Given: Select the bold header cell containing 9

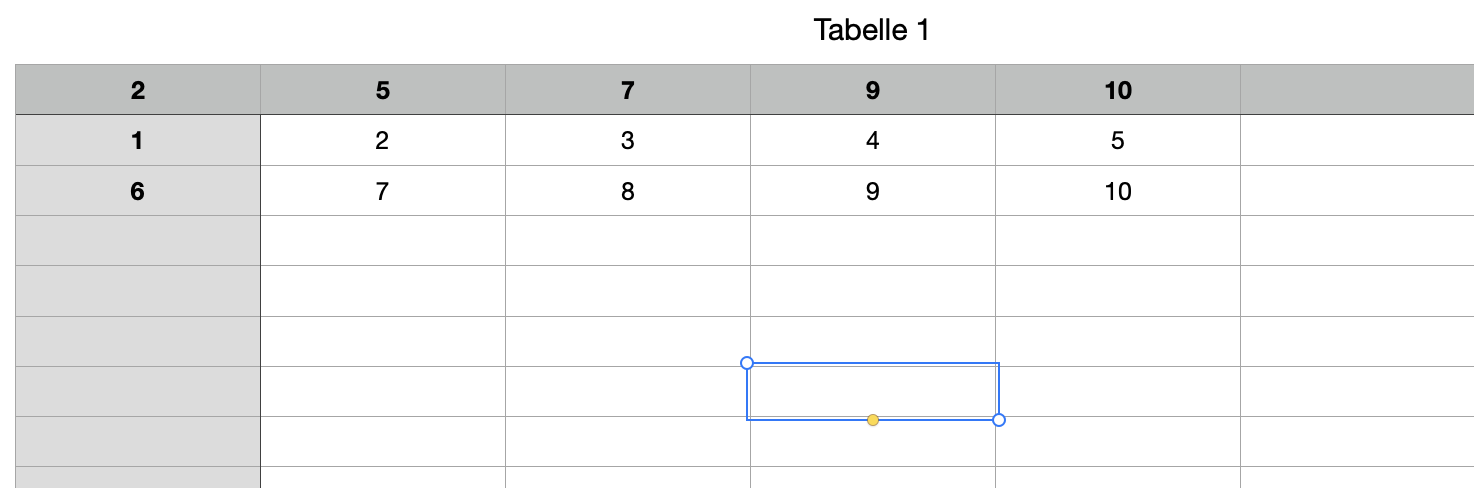Looking at the screenshot, I should click(x=873, y=90).
